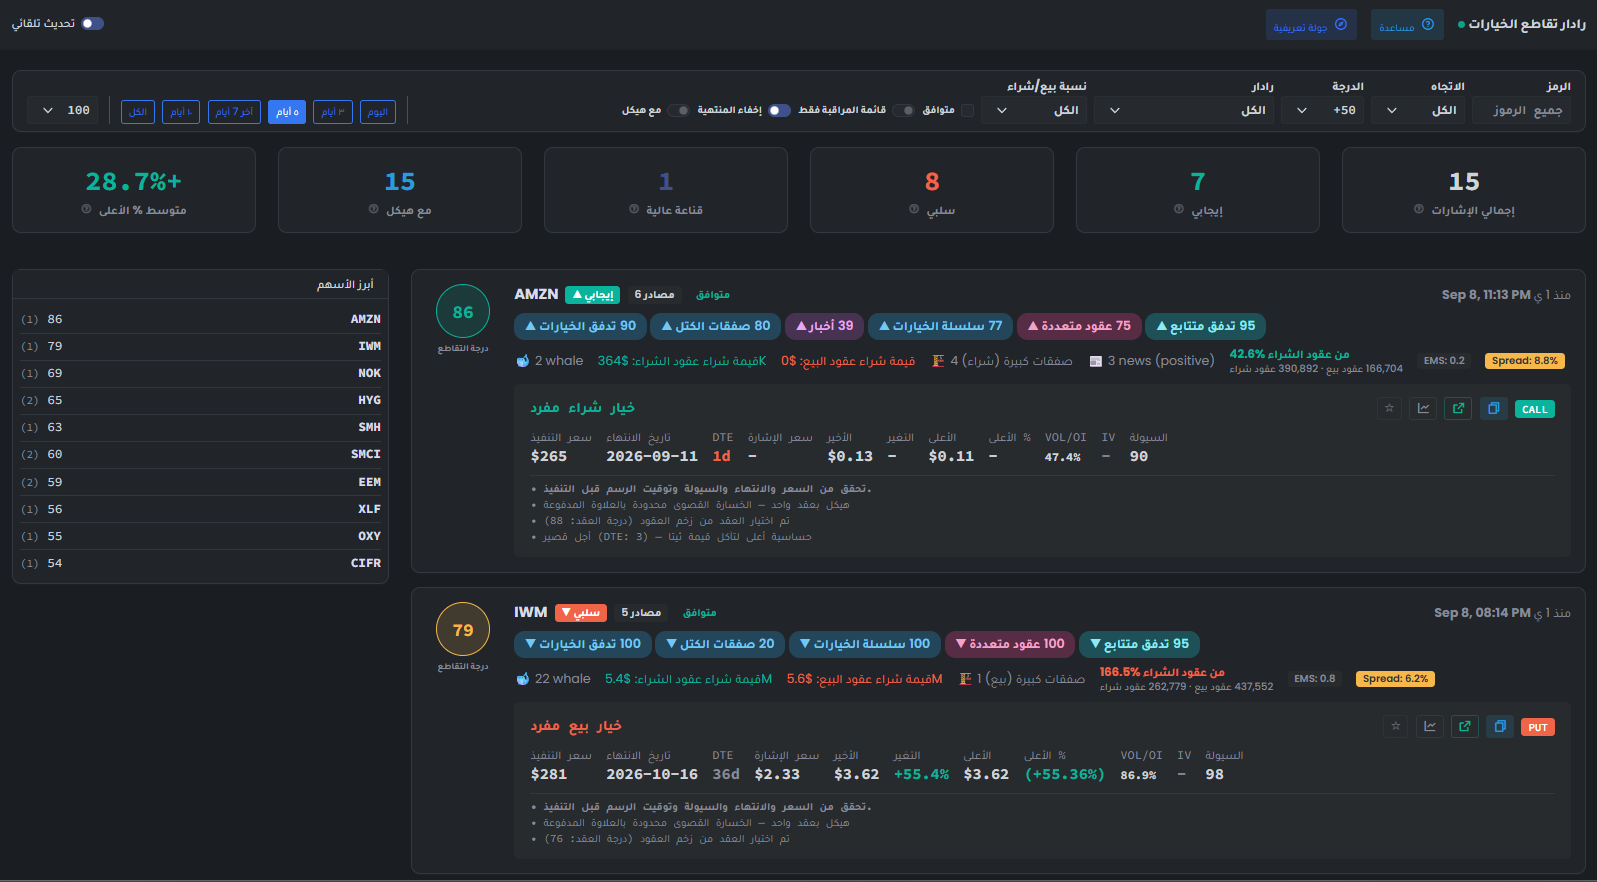Click AMZN صفقات الكتل 80 chip

(x=716, y=326)
